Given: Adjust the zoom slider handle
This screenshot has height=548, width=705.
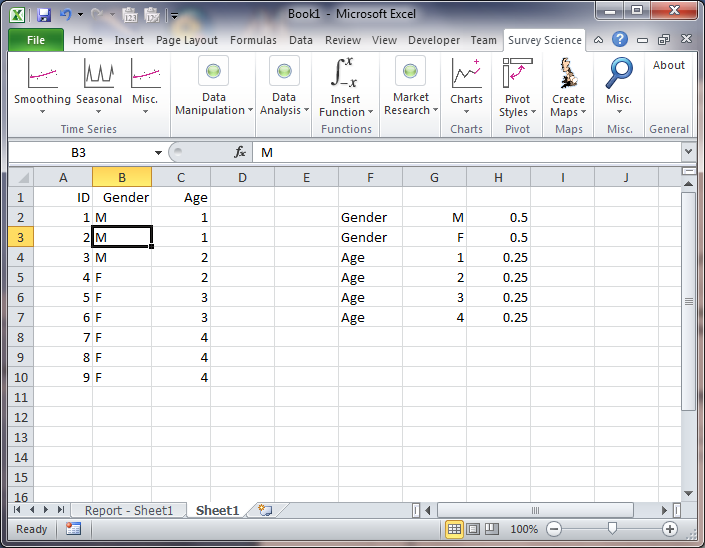Looking at the screenshot, I should [x=612, y=529].
